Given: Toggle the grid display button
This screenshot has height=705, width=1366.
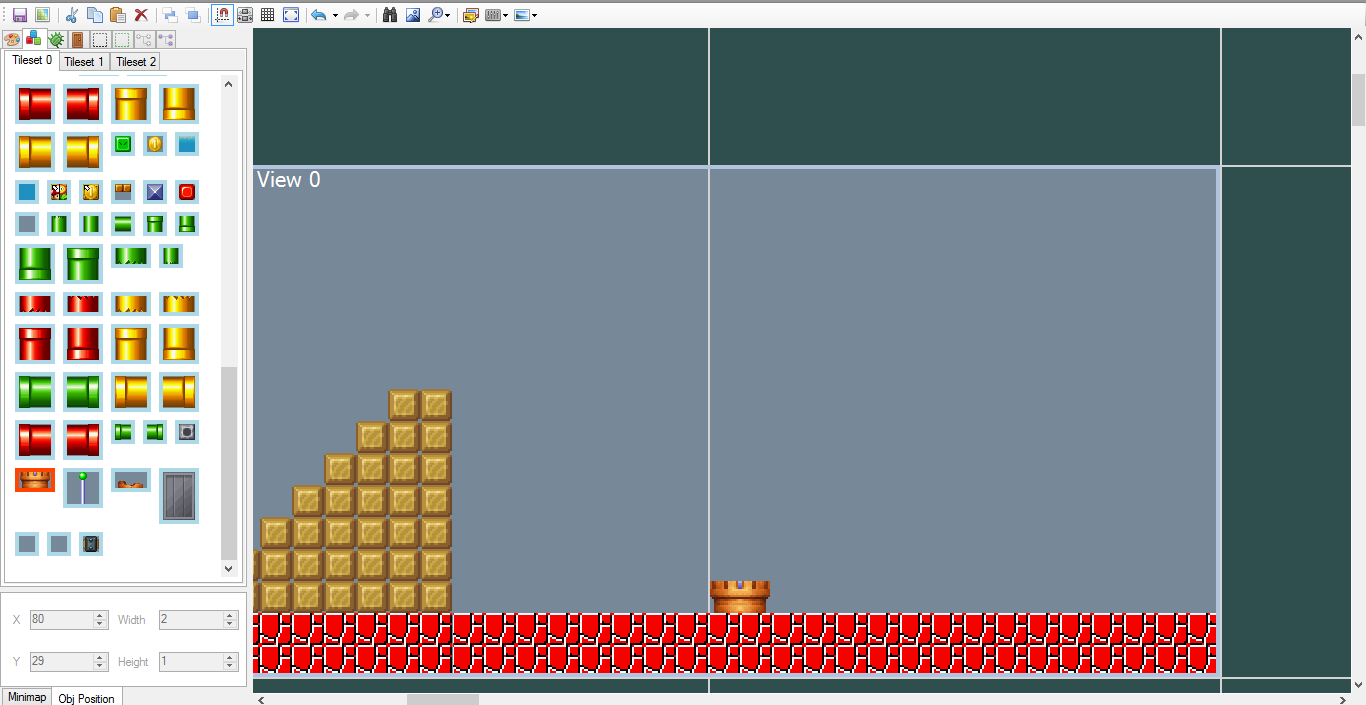Looking at the screenshot, I should (268, 15).
